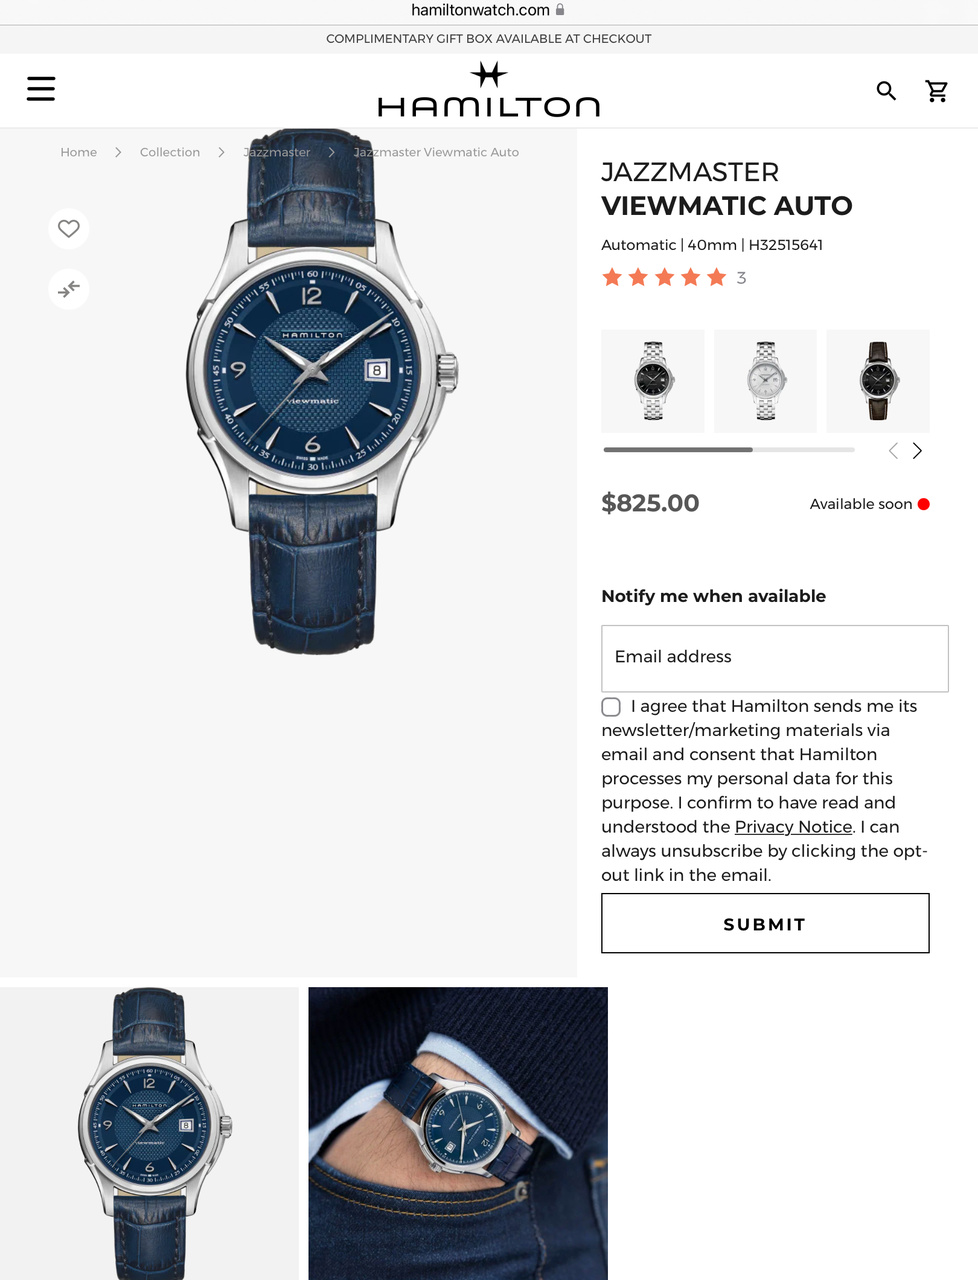Select the black dial steel bracelet variant
This screenshot has height=1280, width=978.
point(653,381)
